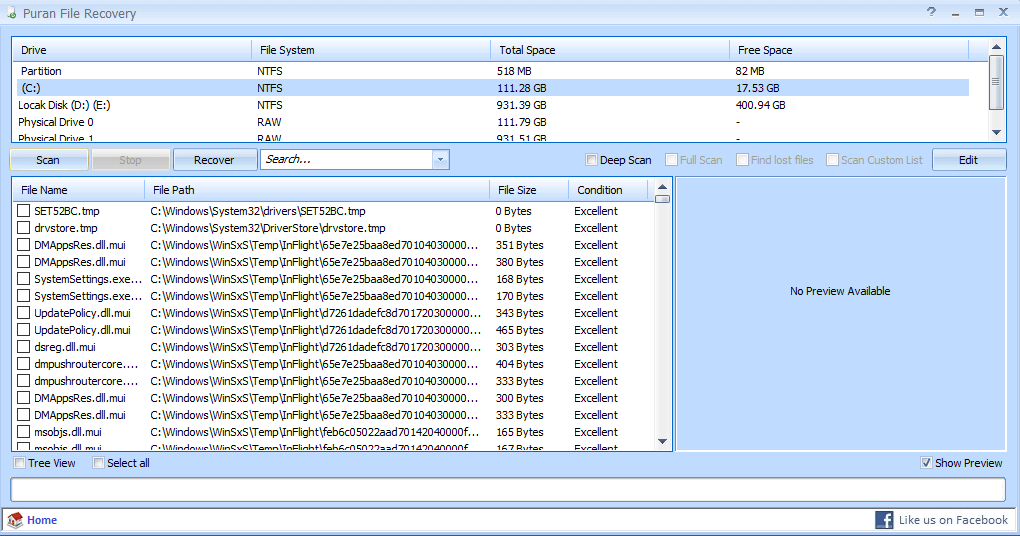This screenshot has height=536, width=1020.
Task: Toggle the Full Scan checkbox
Action: pos(671,160)
